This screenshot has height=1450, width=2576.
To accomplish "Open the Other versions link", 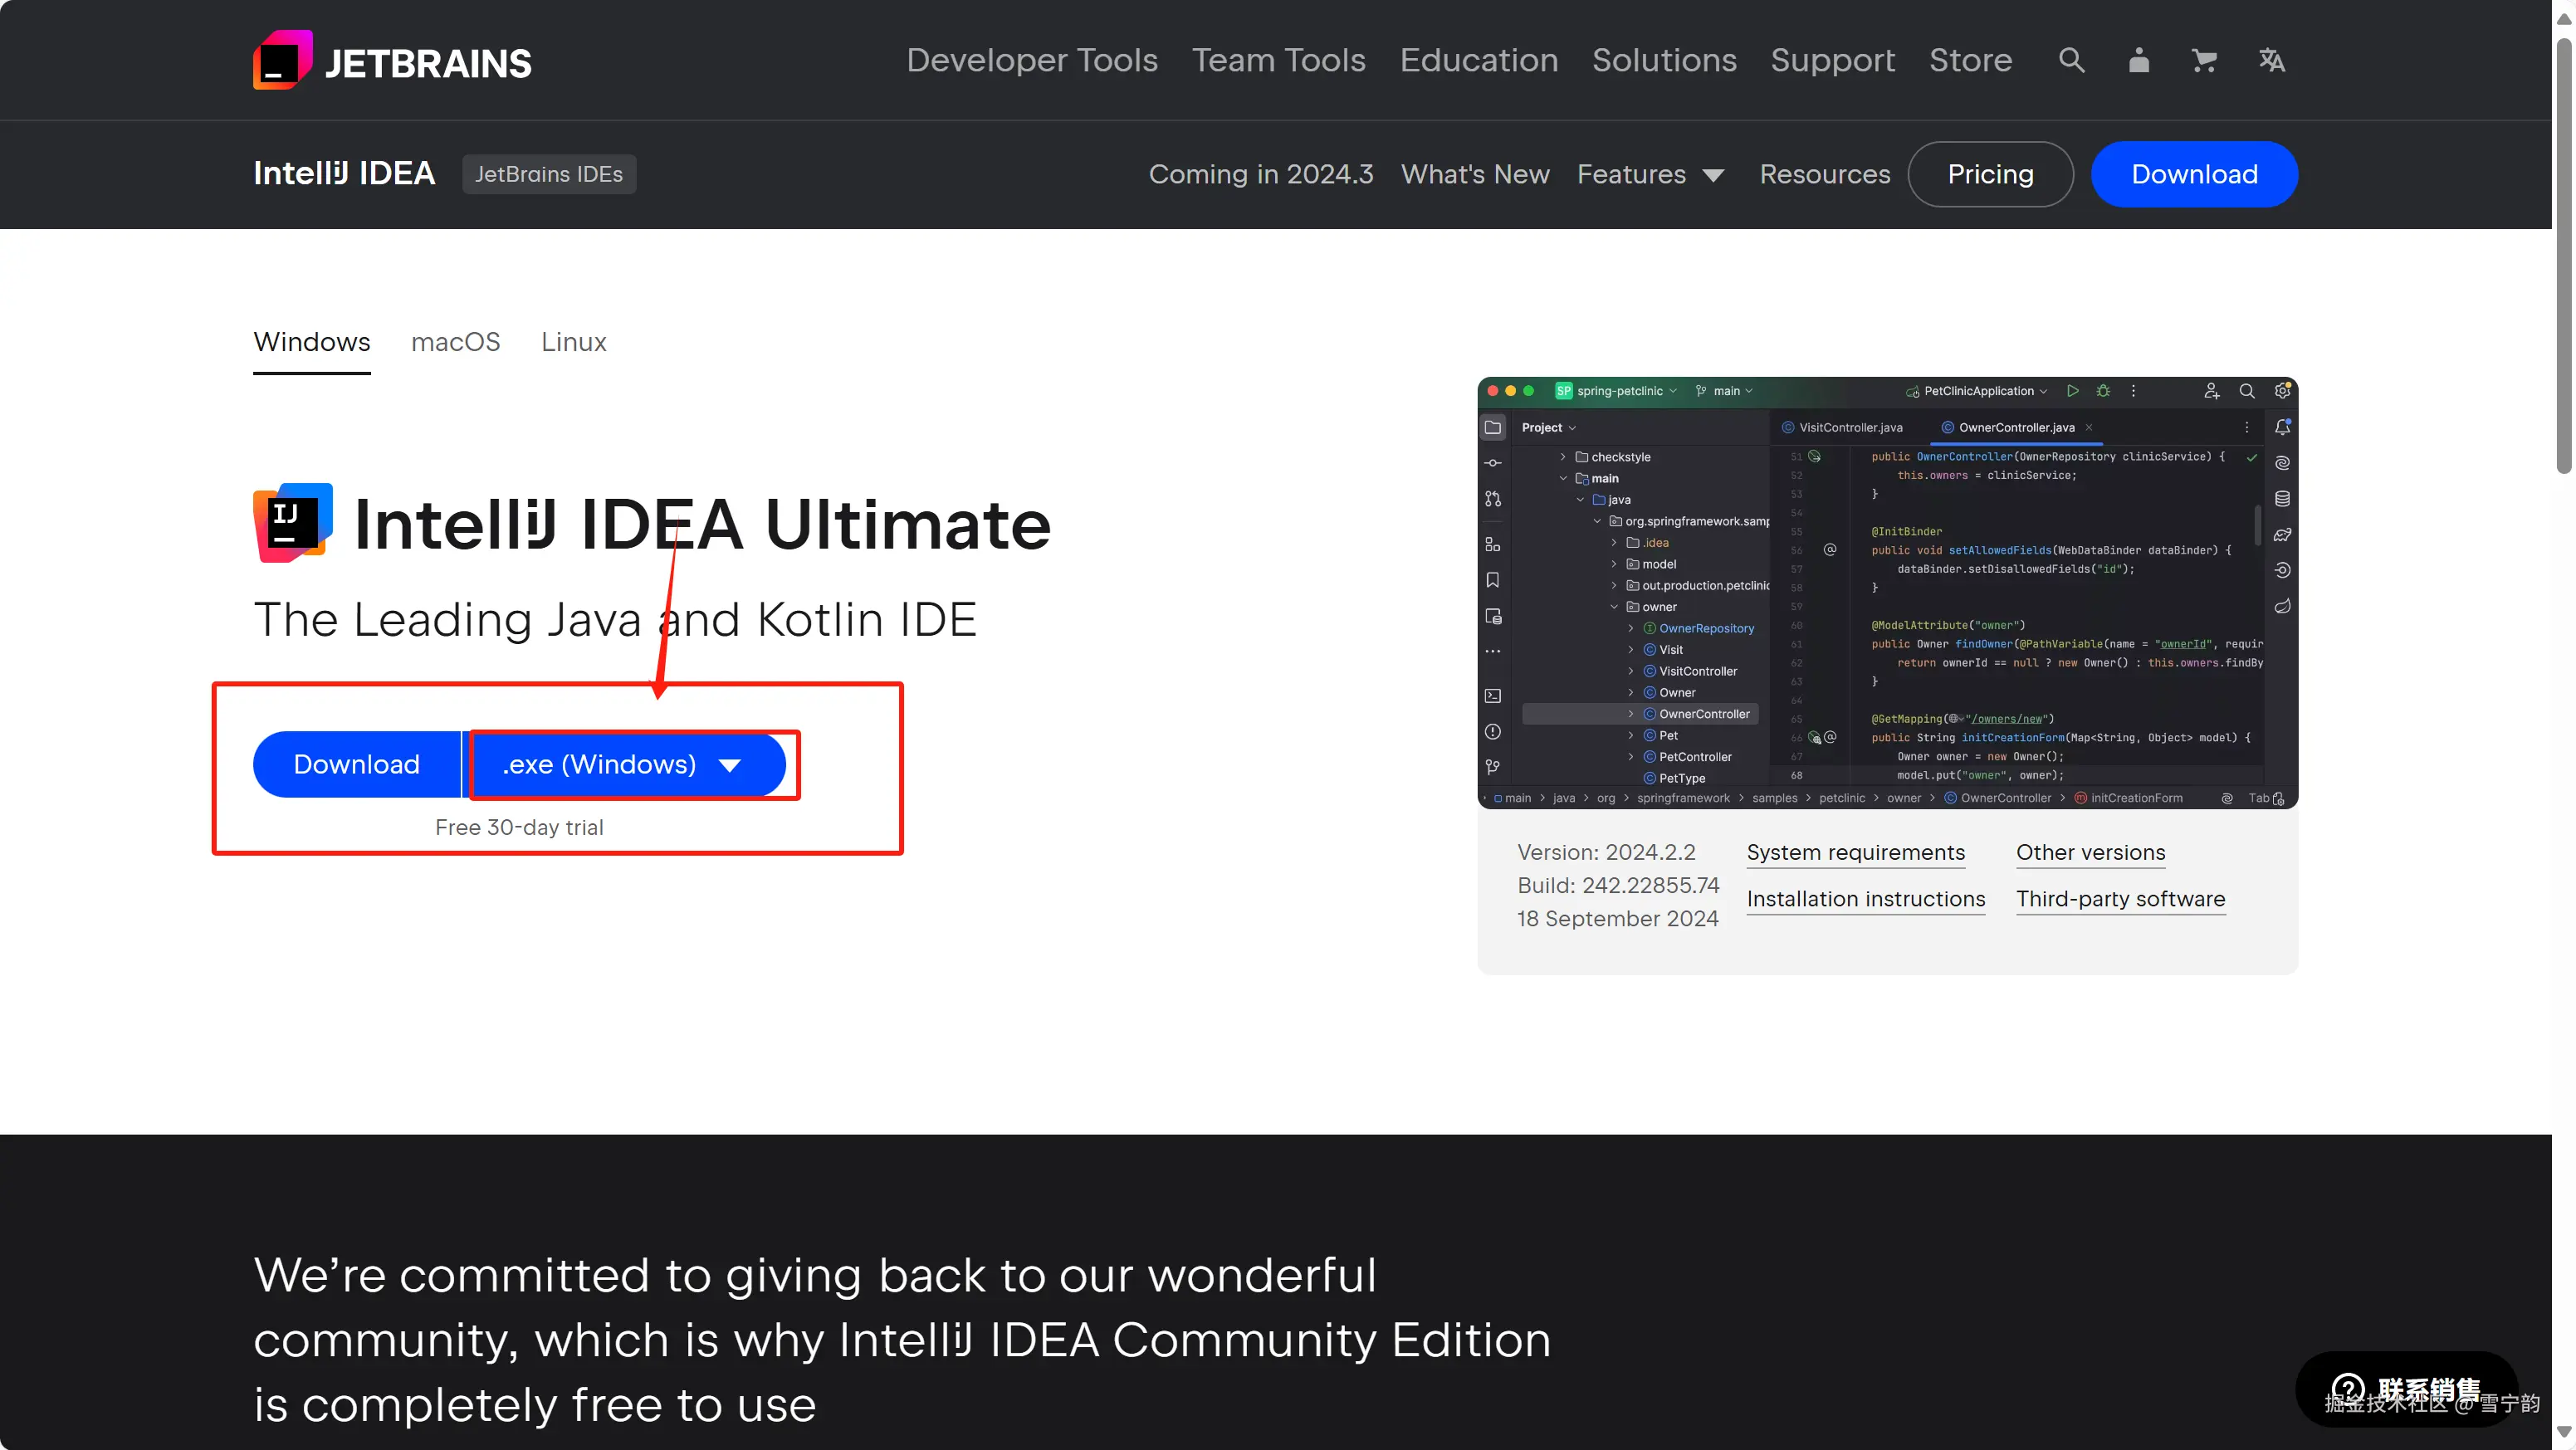I will [2090, 852].
